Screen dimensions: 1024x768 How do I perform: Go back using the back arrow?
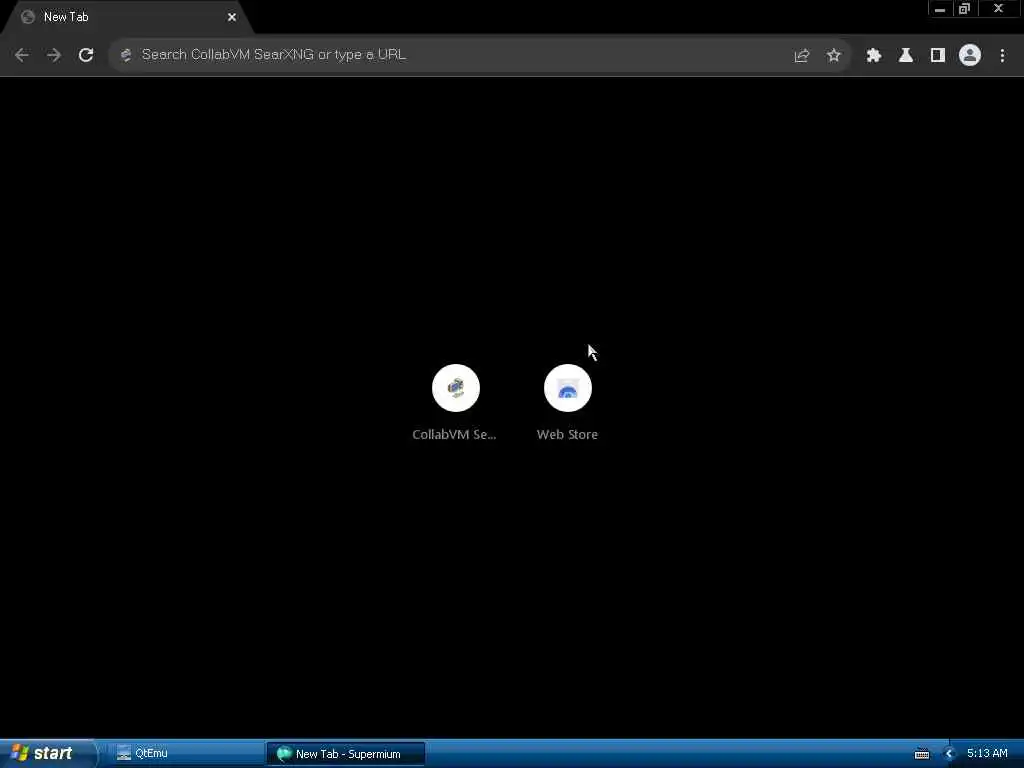click(x=22, y=55)
